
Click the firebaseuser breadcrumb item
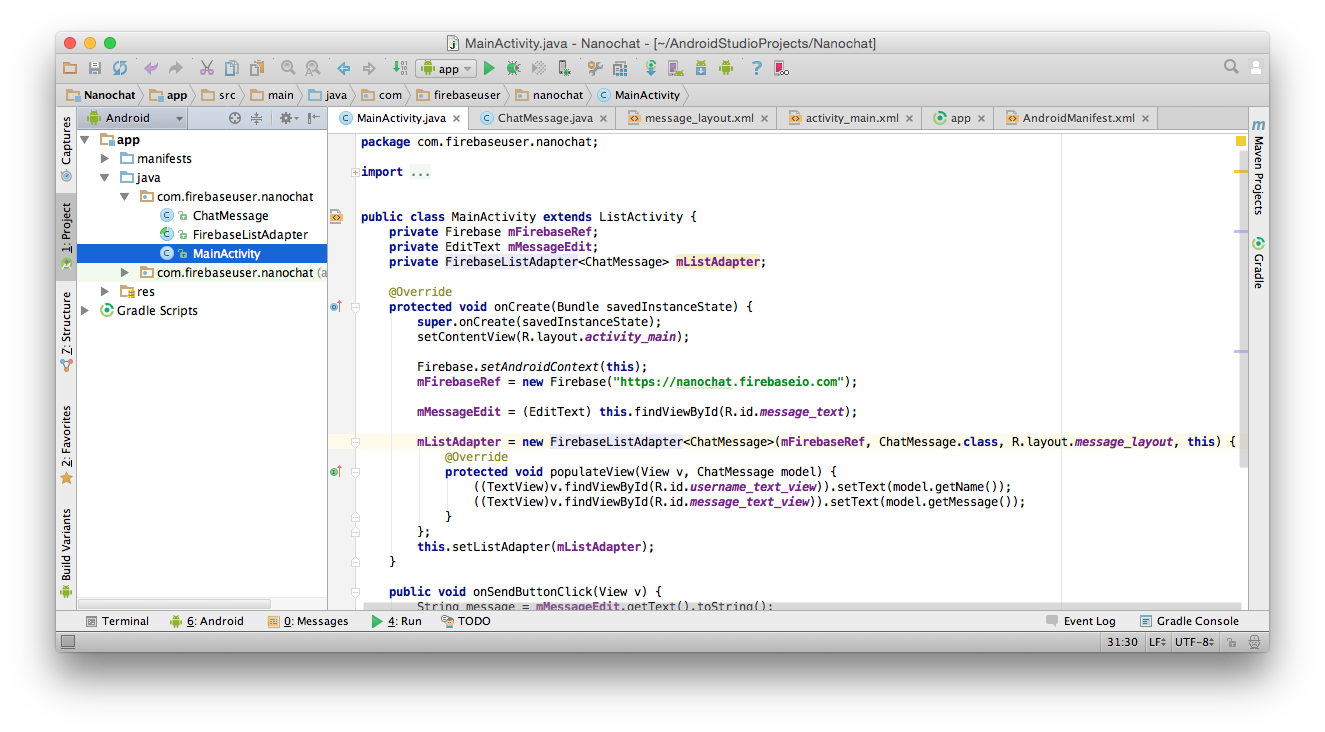click(x=457, y=95)
